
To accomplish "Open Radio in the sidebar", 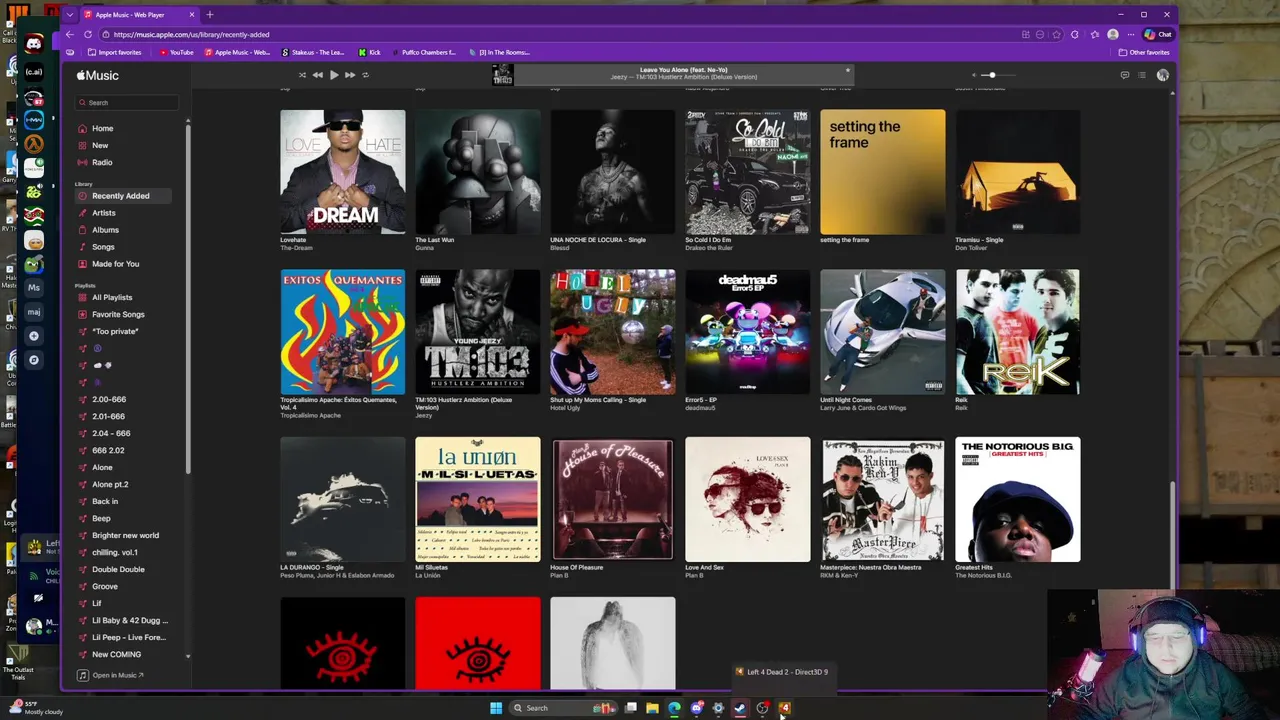I will (x=102, y=162).
